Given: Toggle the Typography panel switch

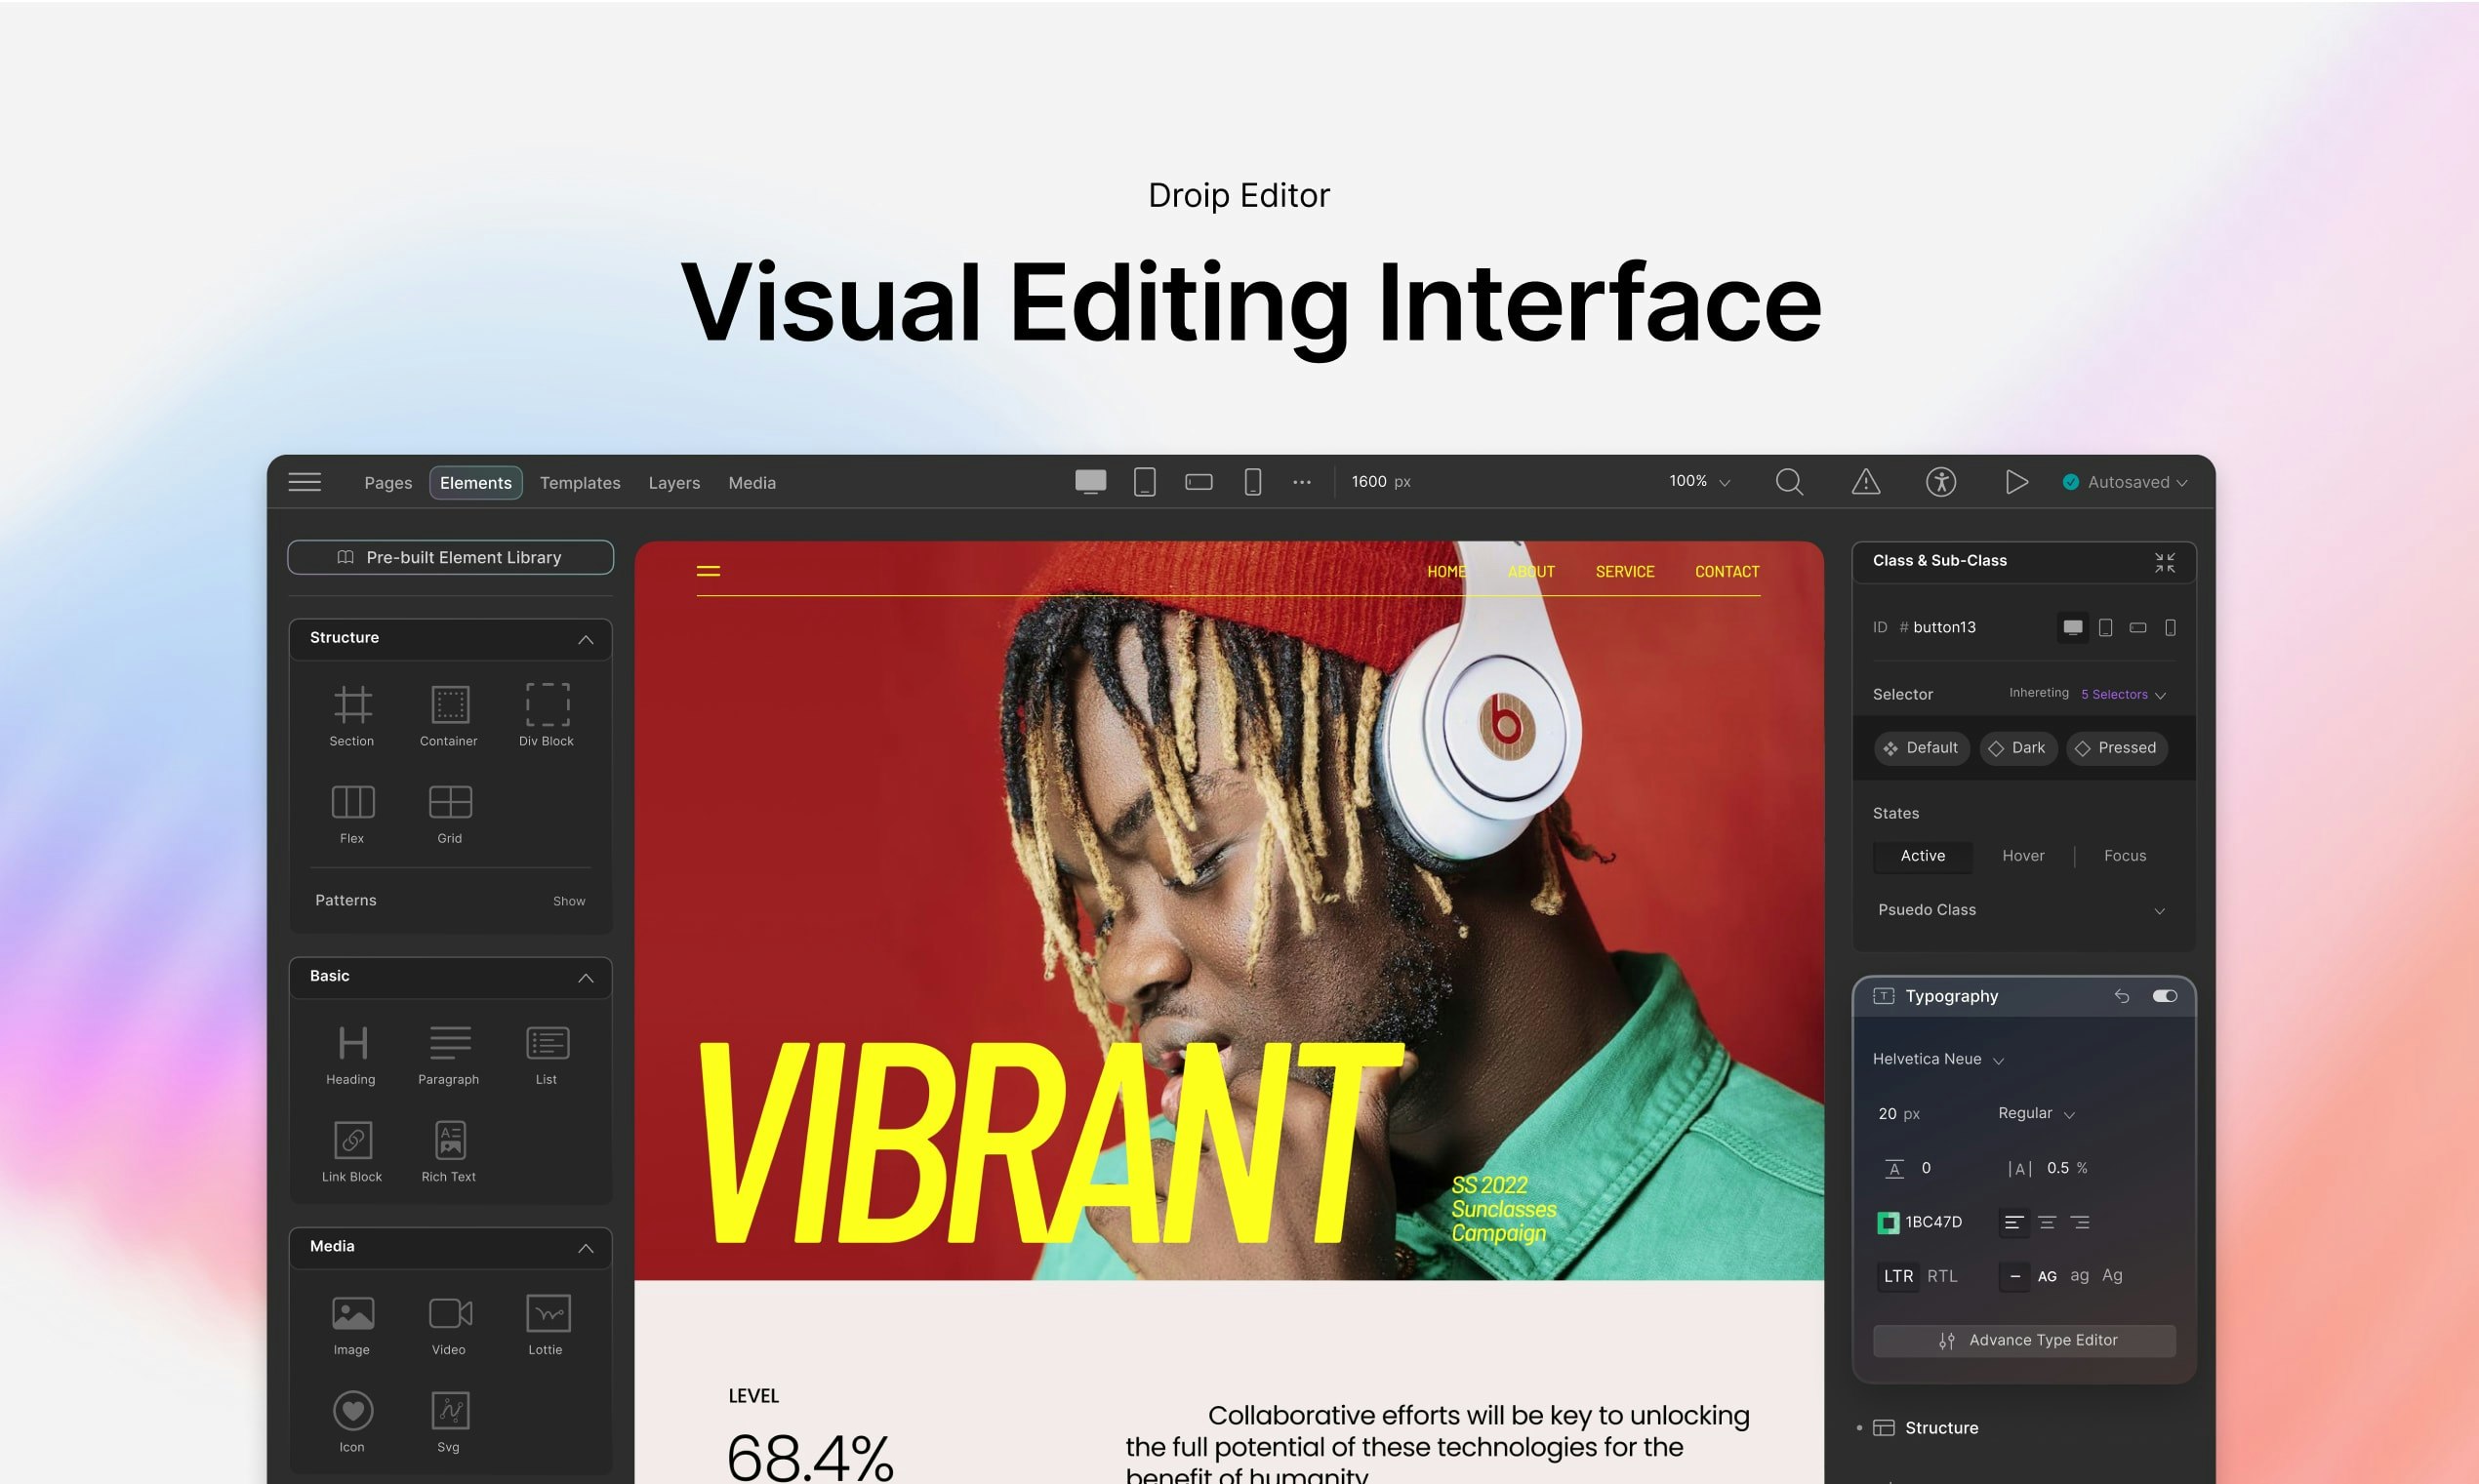Looking at the screenshot, I should pyautogui.click(x=2164, y=996).
